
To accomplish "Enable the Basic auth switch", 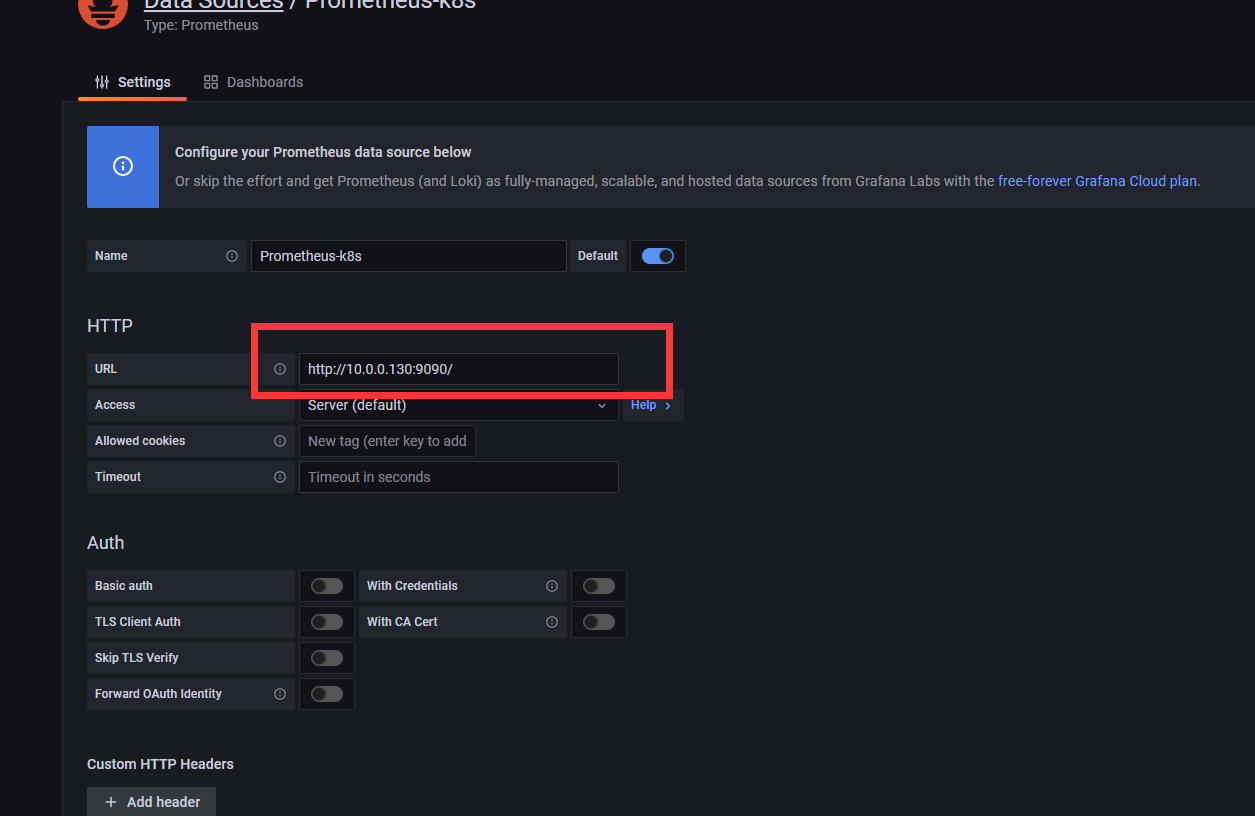I will tap(327, 586).
